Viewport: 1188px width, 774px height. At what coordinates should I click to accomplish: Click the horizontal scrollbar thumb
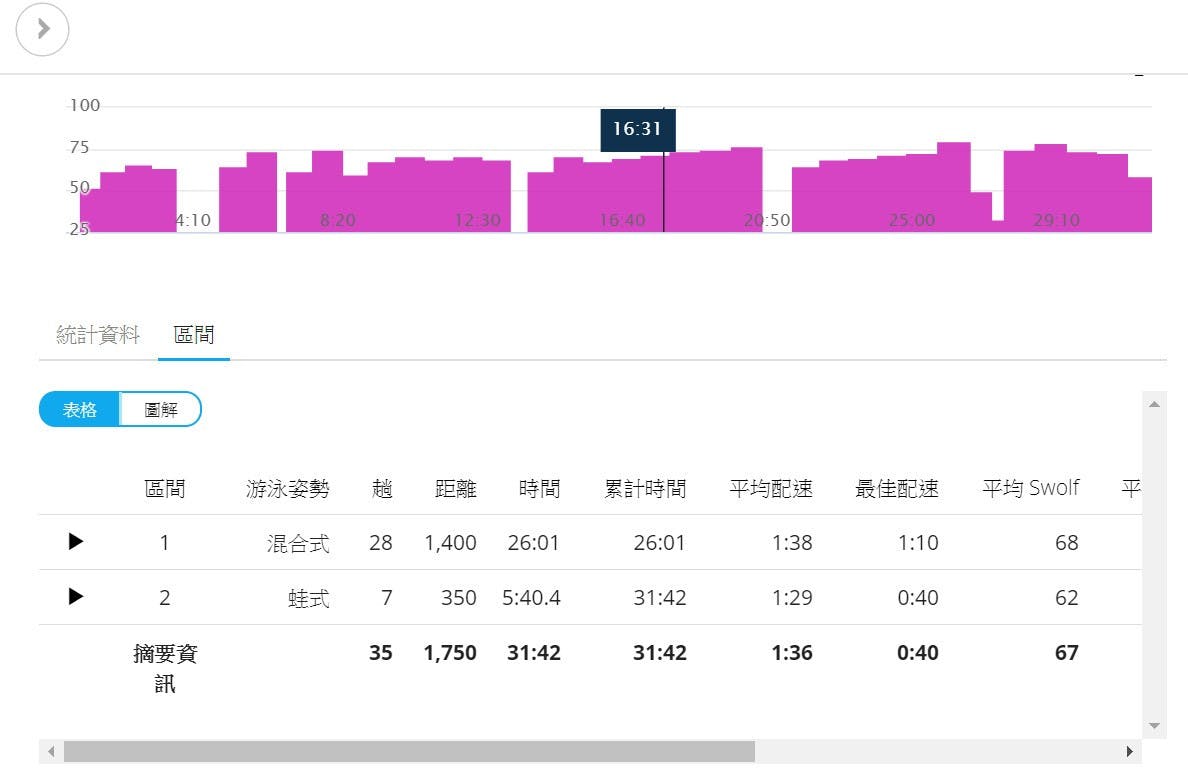tap(408, 751)
